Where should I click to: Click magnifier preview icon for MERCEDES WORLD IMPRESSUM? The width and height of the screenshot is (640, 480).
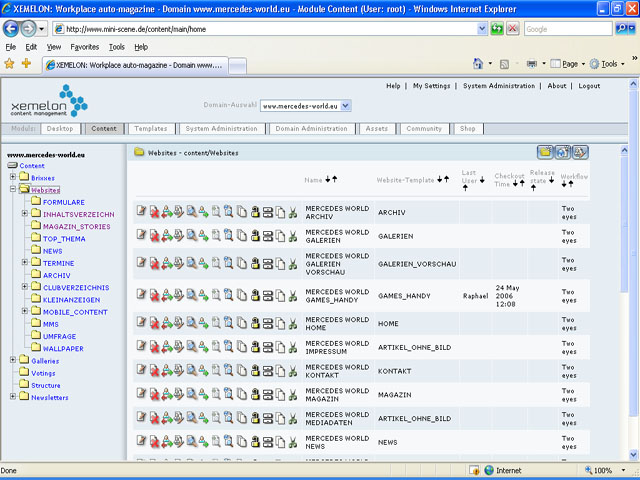click(x=191, y=347)
